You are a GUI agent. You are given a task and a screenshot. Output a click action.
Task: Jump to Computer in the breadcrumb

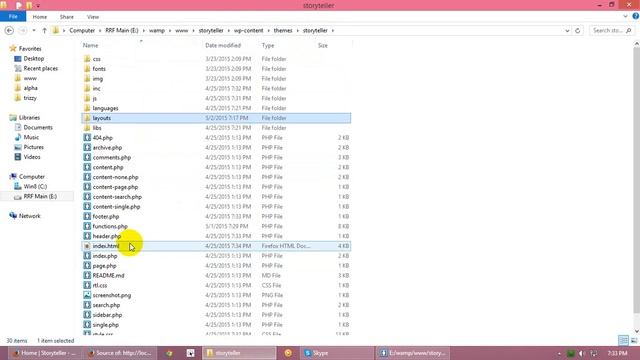82,31
